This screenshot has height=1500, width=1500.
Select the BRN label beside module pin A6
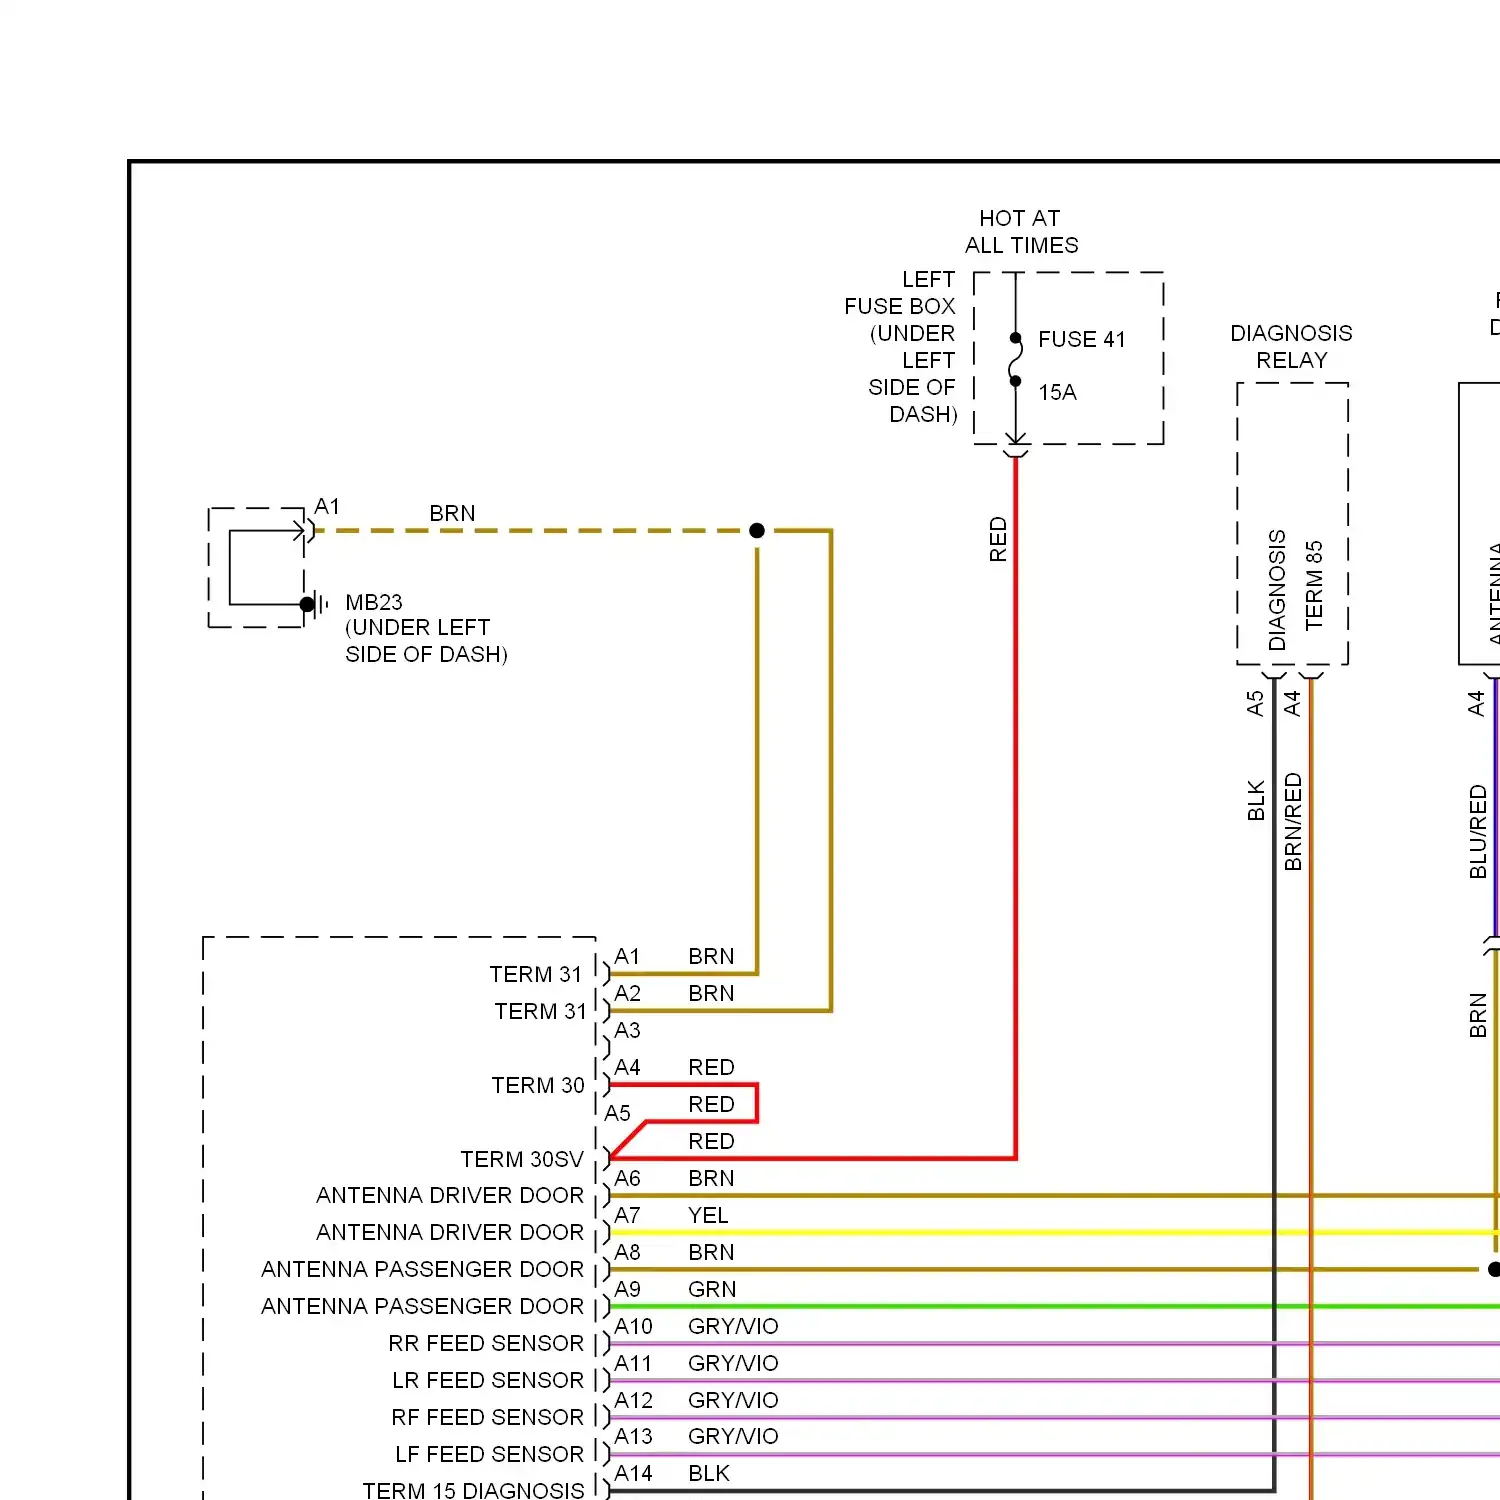[x=711, y=1179]
